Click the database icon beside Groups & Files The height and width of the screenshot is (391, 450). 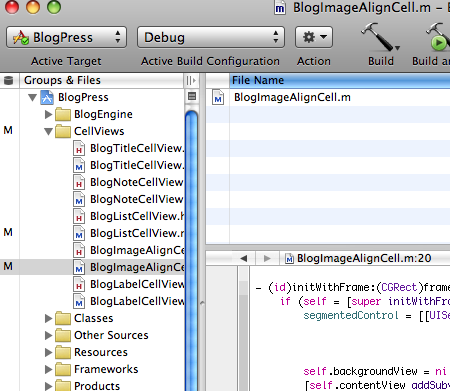click(x=9, y=80)
